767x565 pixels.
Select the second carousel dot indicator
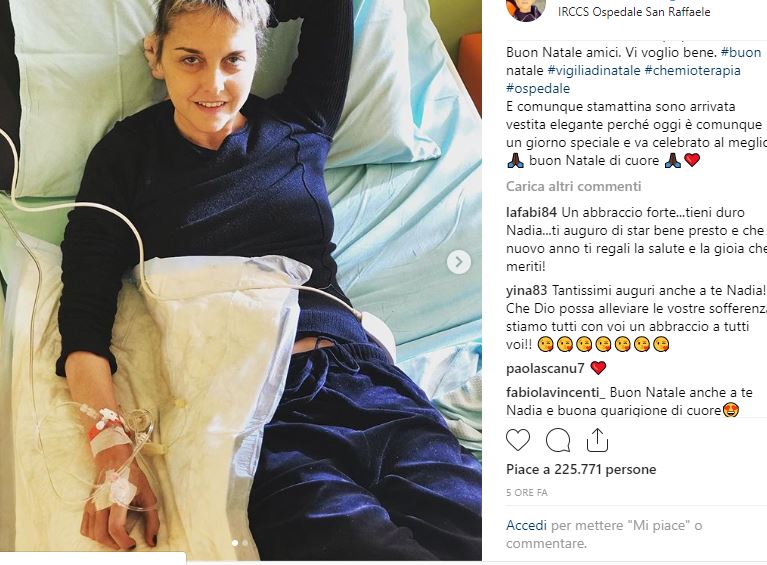pos(245,543)
